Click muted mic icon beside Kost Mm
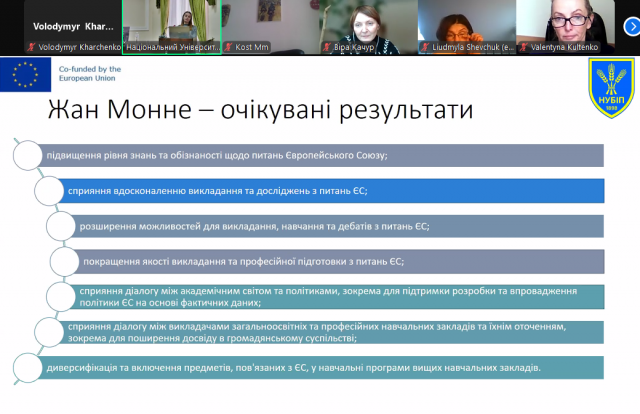640x414 pixels. (x=226, y=47)
